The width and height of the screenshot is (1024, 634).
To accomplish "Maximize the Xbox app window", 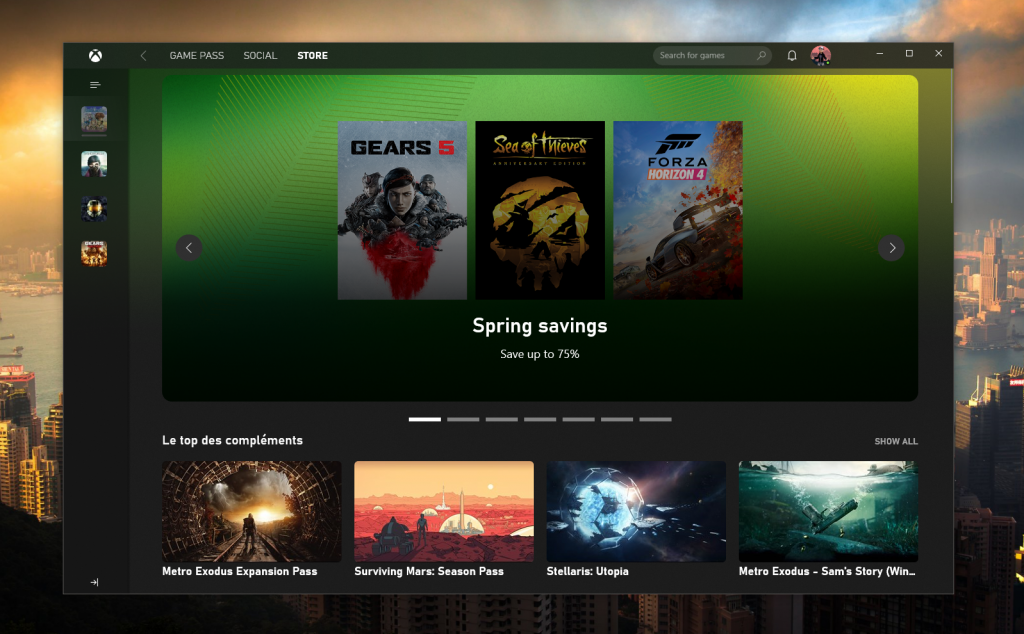I will (x=909, y=54).
